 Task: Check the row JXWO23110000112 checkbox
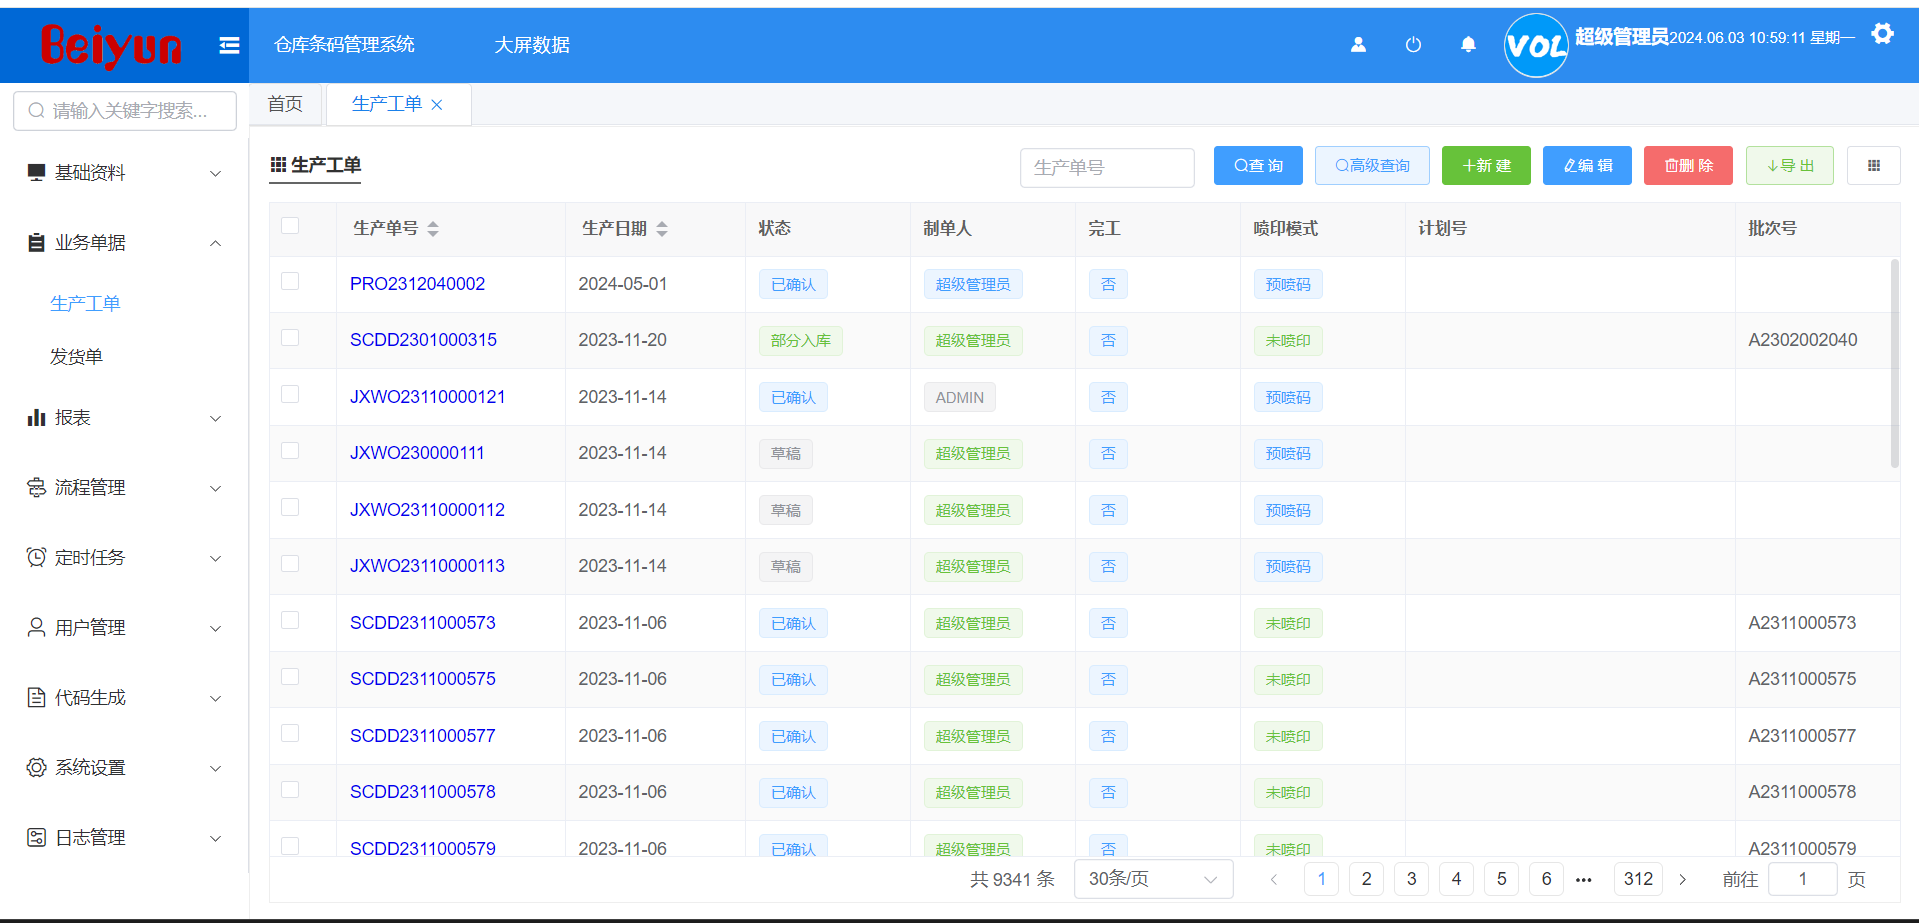click(x=290, y=508)
